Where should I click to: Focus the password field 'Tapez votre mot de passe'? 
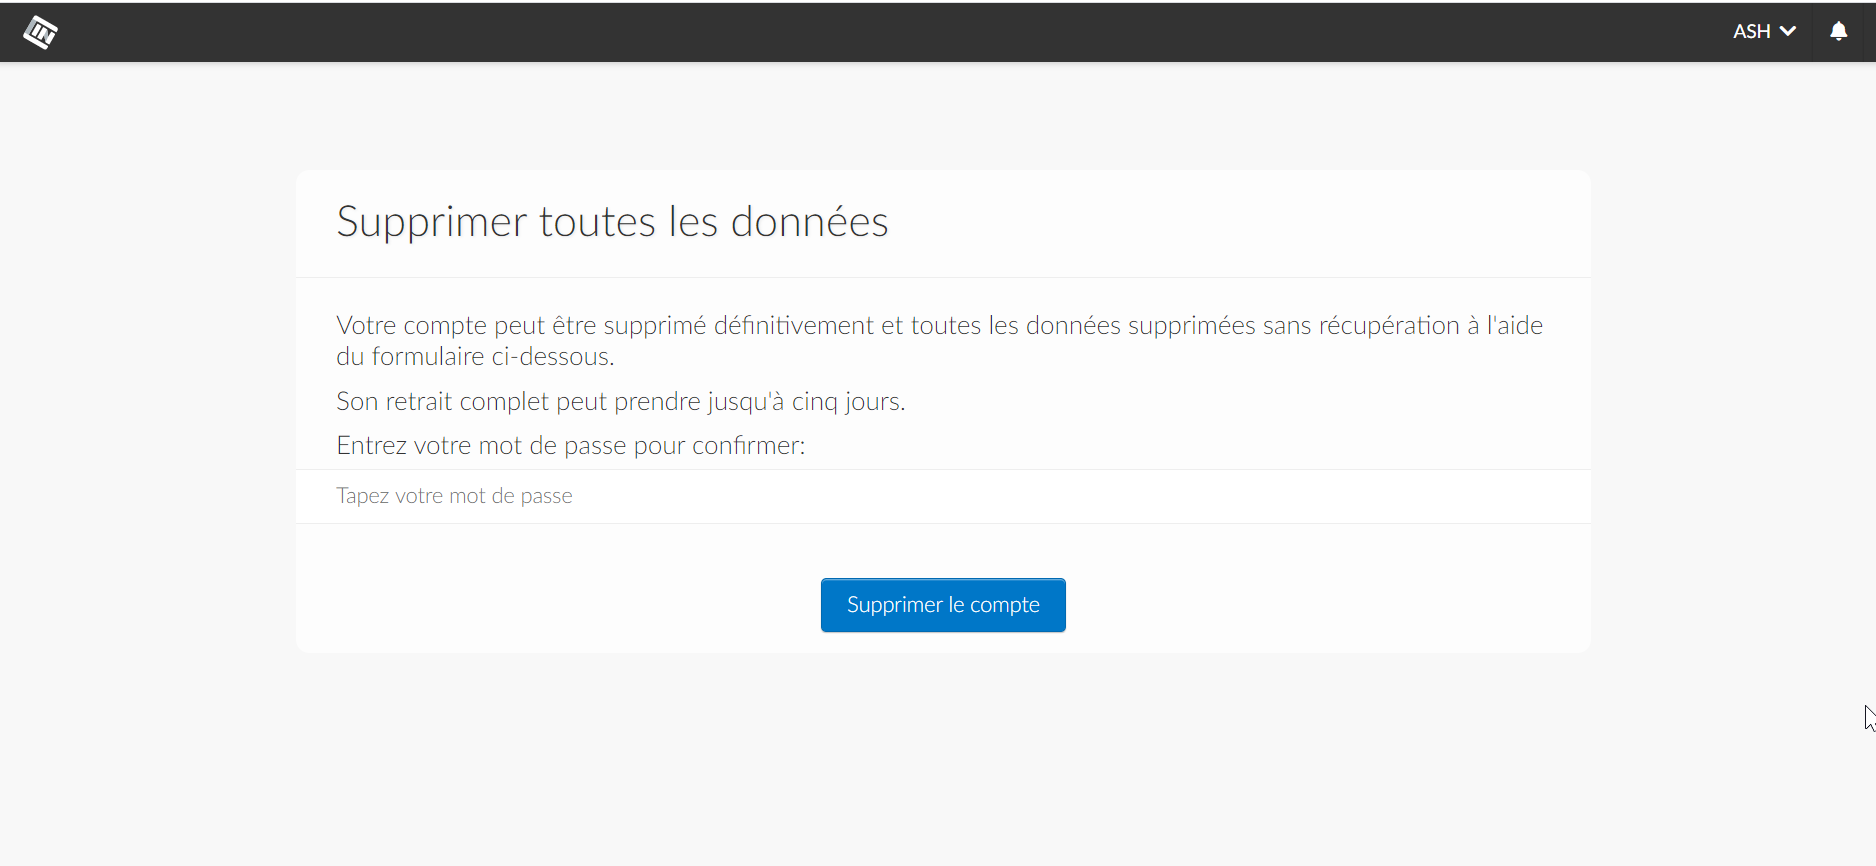[943, 496]
